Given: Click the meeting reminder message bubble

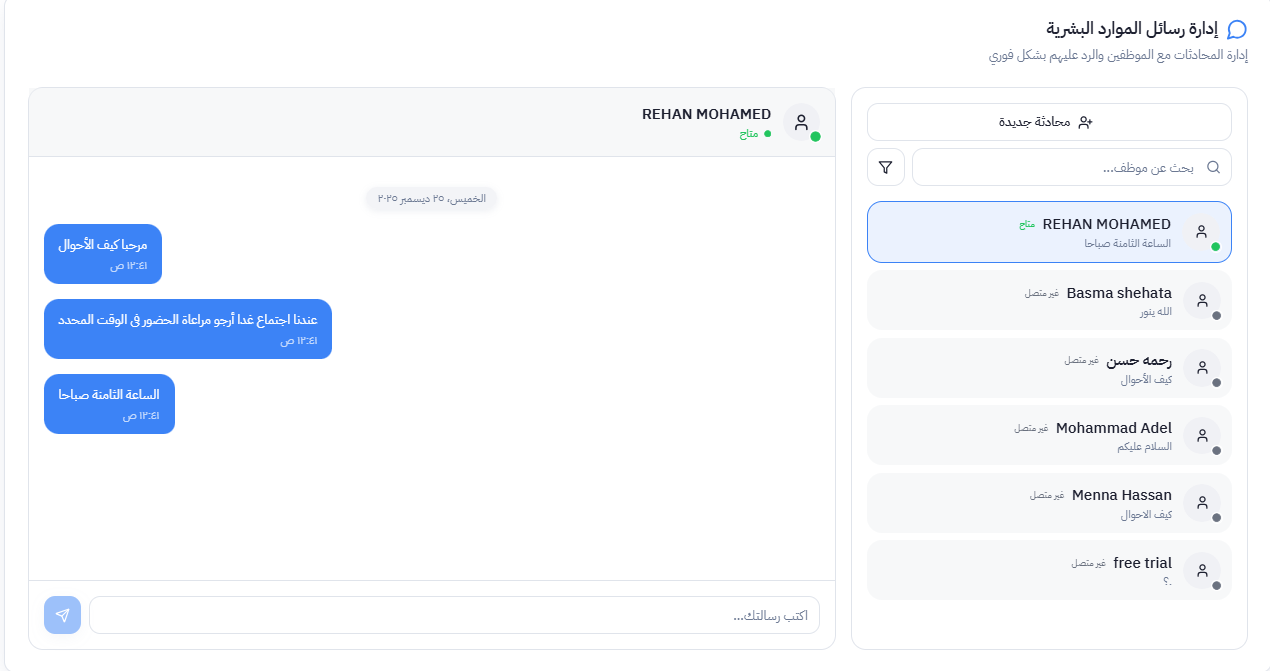Looking at the screenshot, I should [188, 329].
